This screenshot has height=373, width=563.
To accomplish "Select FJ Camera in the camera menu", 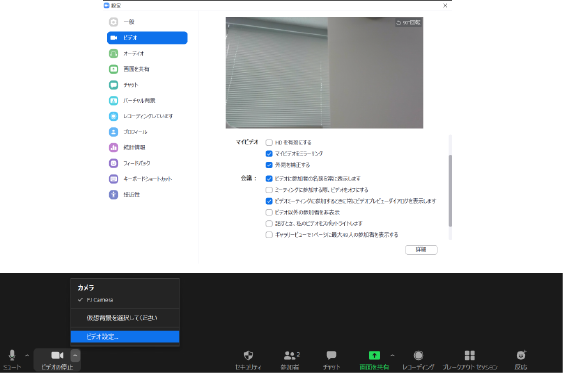I will [x=125, y=300].
